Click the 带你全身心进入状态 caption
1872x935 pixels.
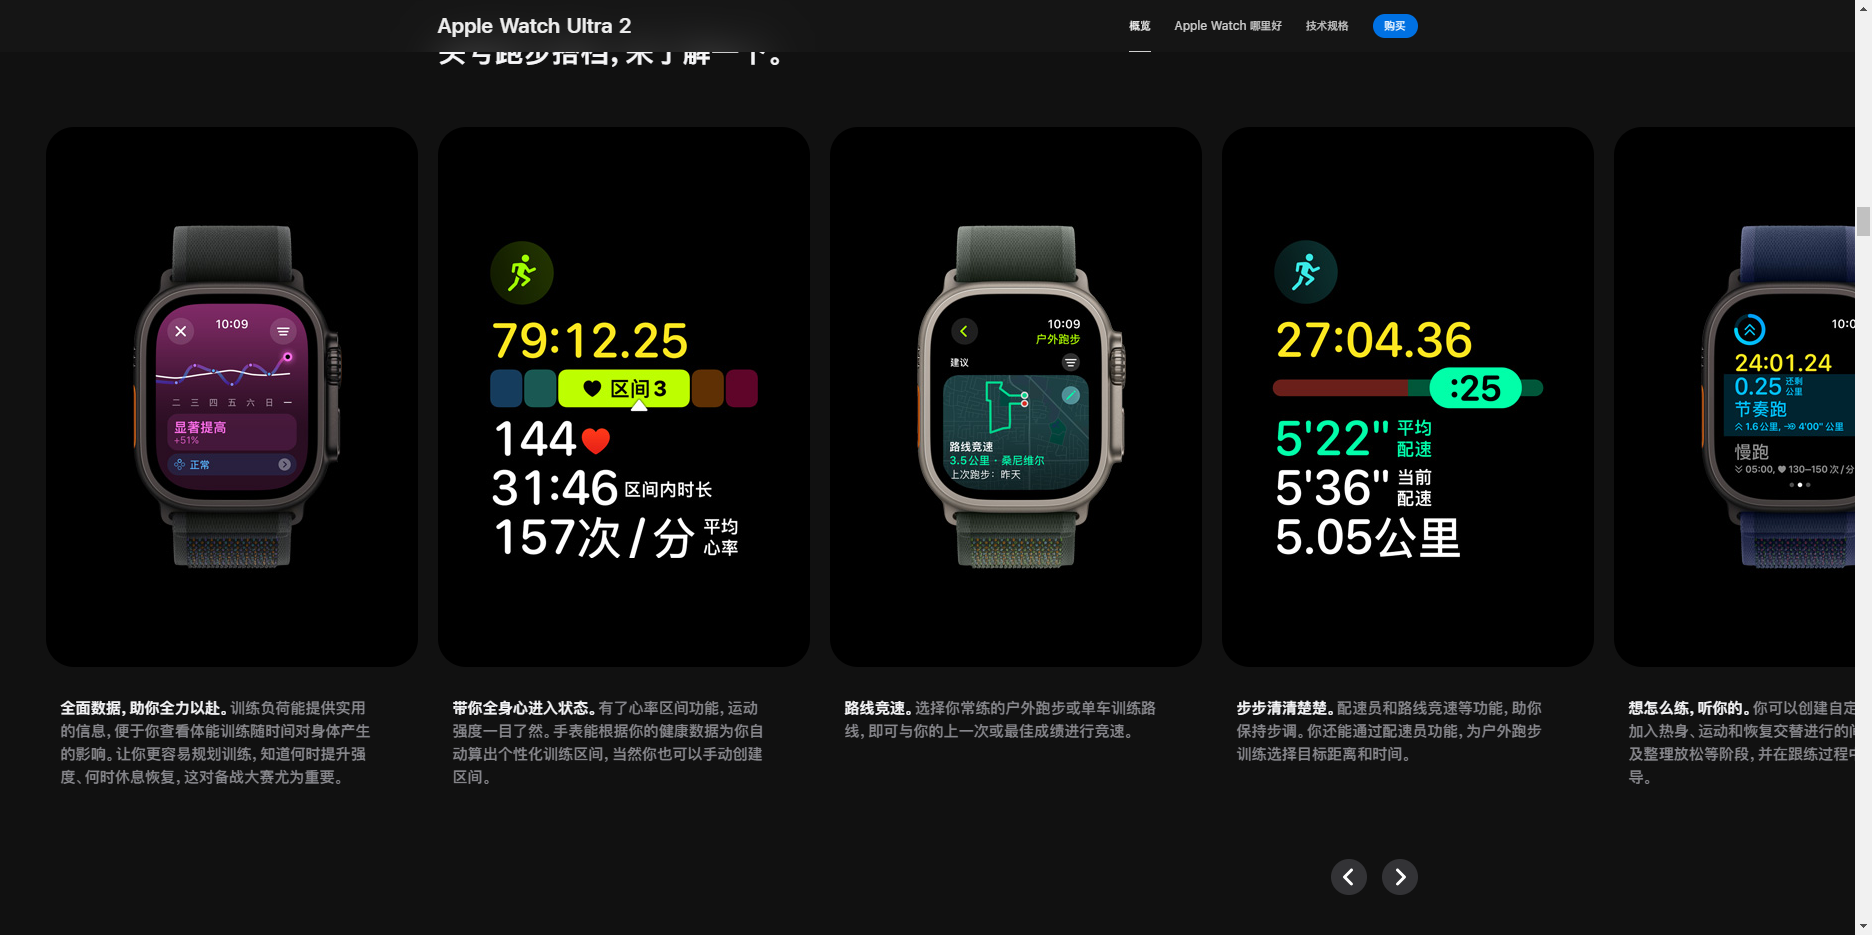(x=525, y=708)
